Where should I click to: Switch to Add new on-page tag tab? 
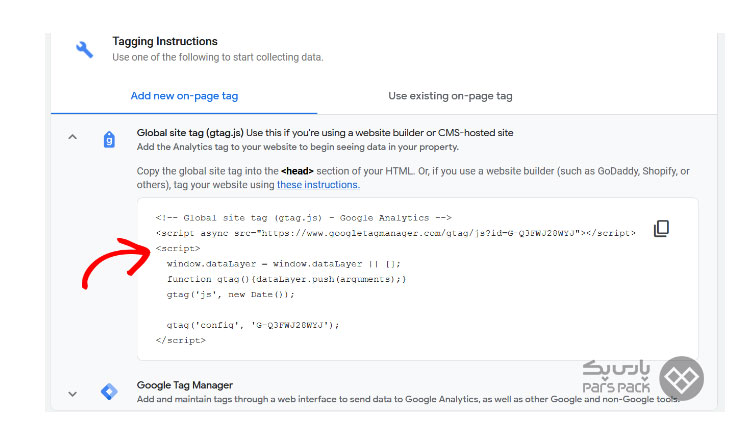point(184,96)
